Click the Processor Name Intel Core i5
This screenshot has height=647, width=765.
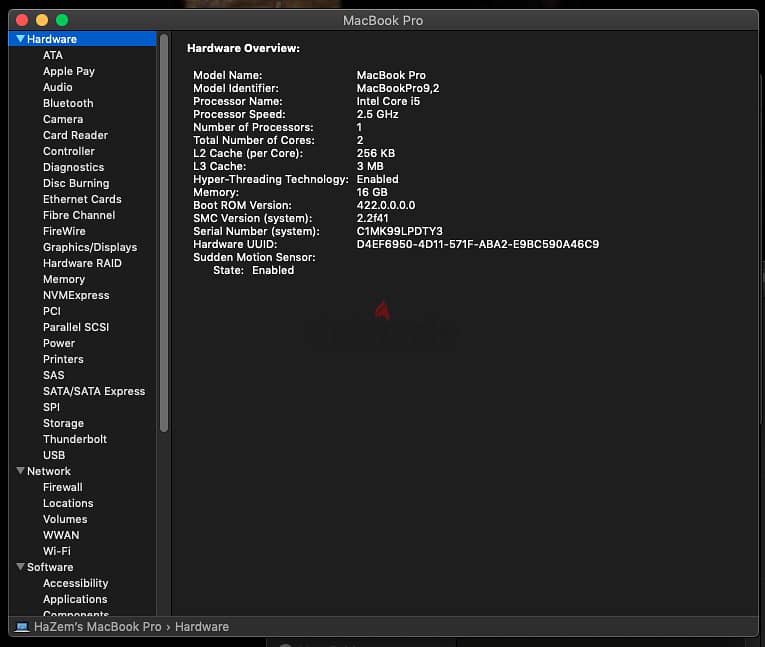coord(388,101)
